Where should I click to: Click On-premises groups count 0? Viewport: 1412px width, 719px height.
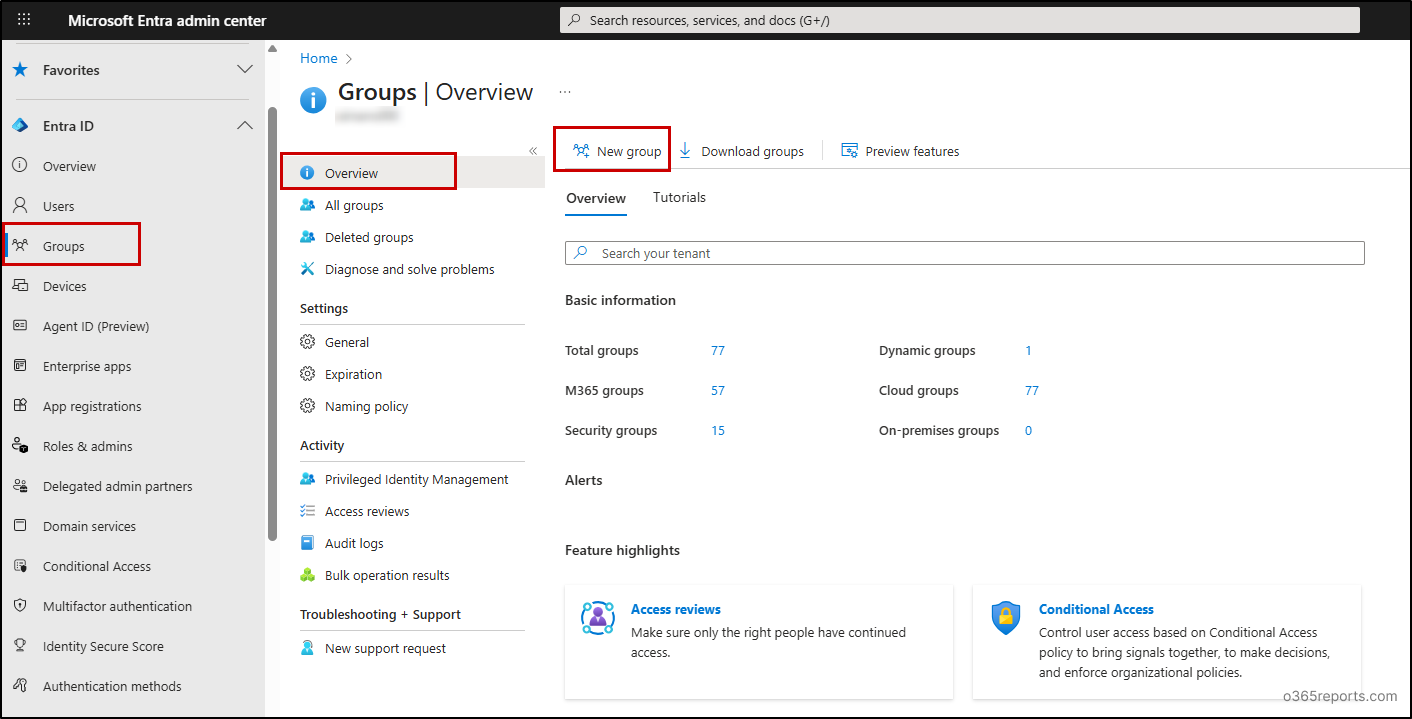(1028, 431)
